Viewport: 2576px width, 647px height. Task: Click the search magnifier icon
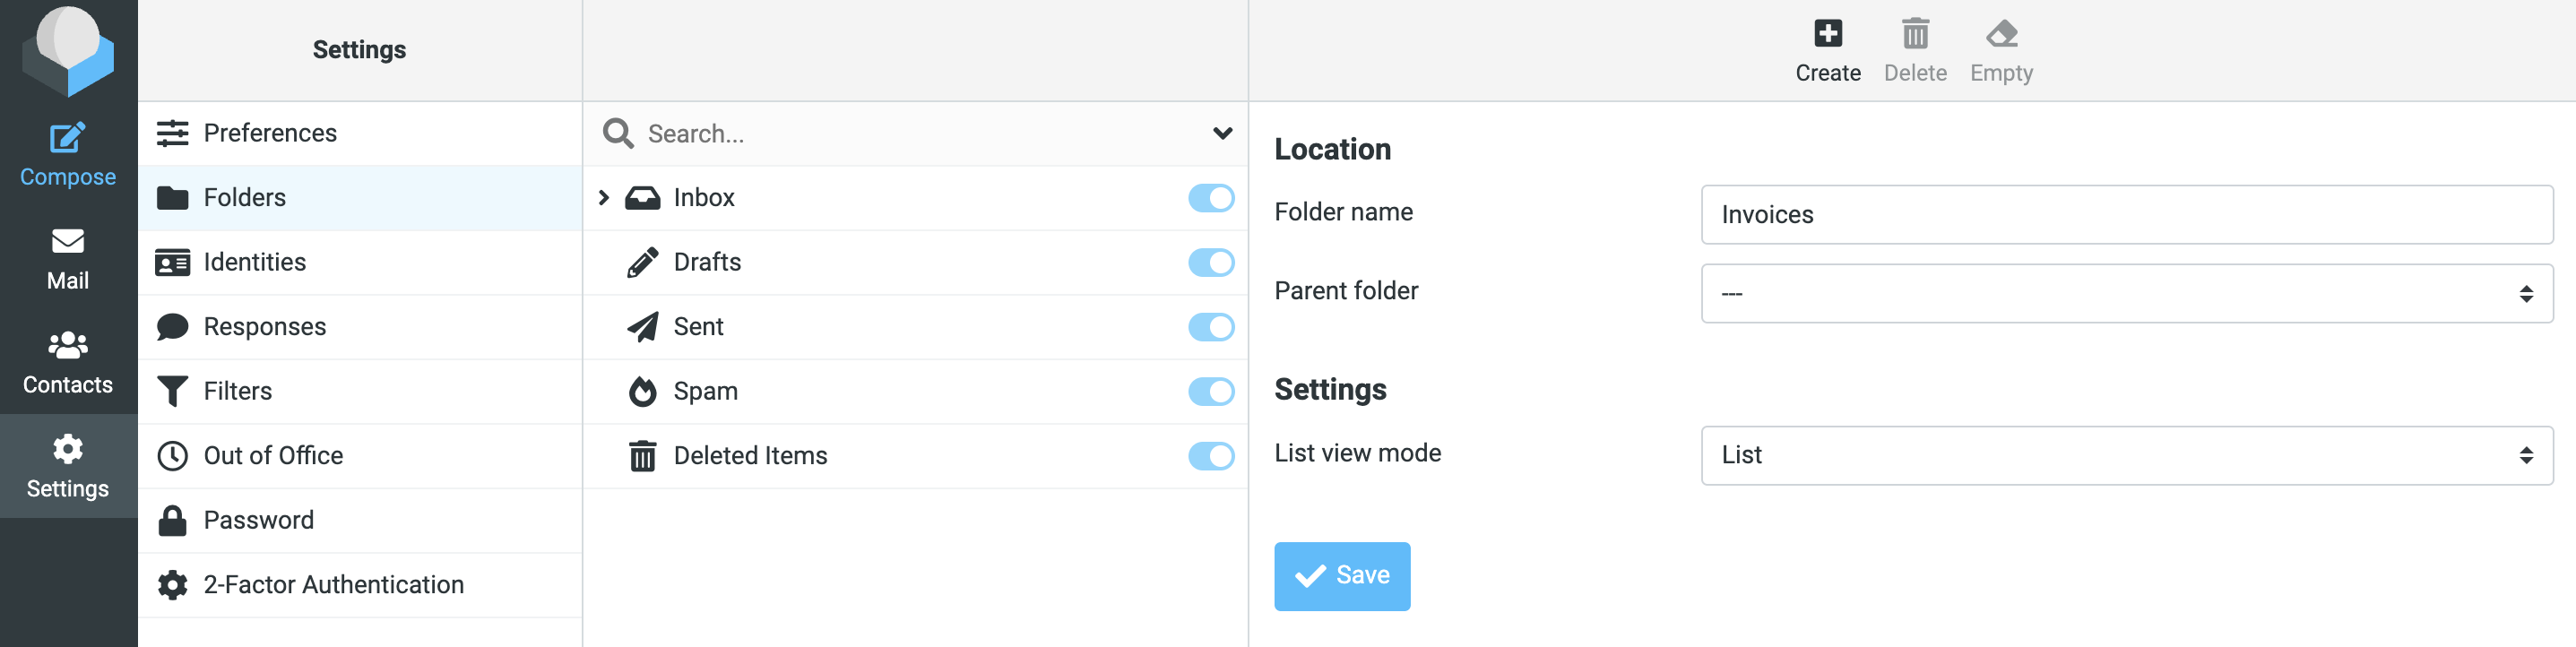click(x=617, y=134)
